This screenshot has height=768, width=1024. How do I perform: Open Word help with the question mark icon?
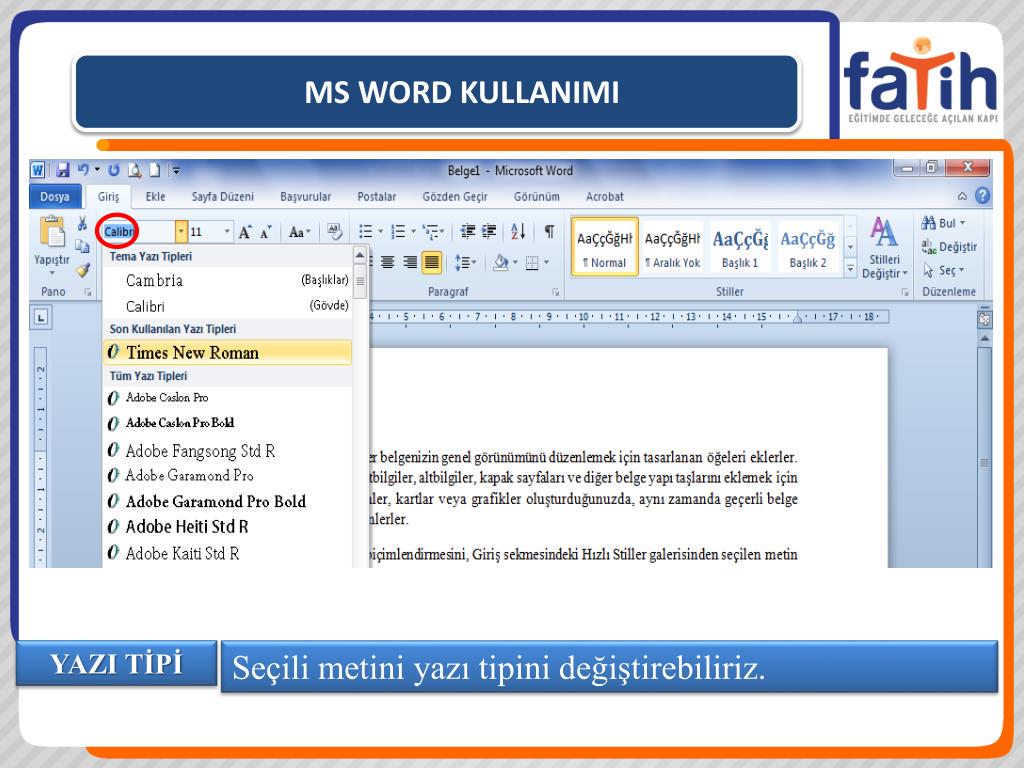point(982,195)
